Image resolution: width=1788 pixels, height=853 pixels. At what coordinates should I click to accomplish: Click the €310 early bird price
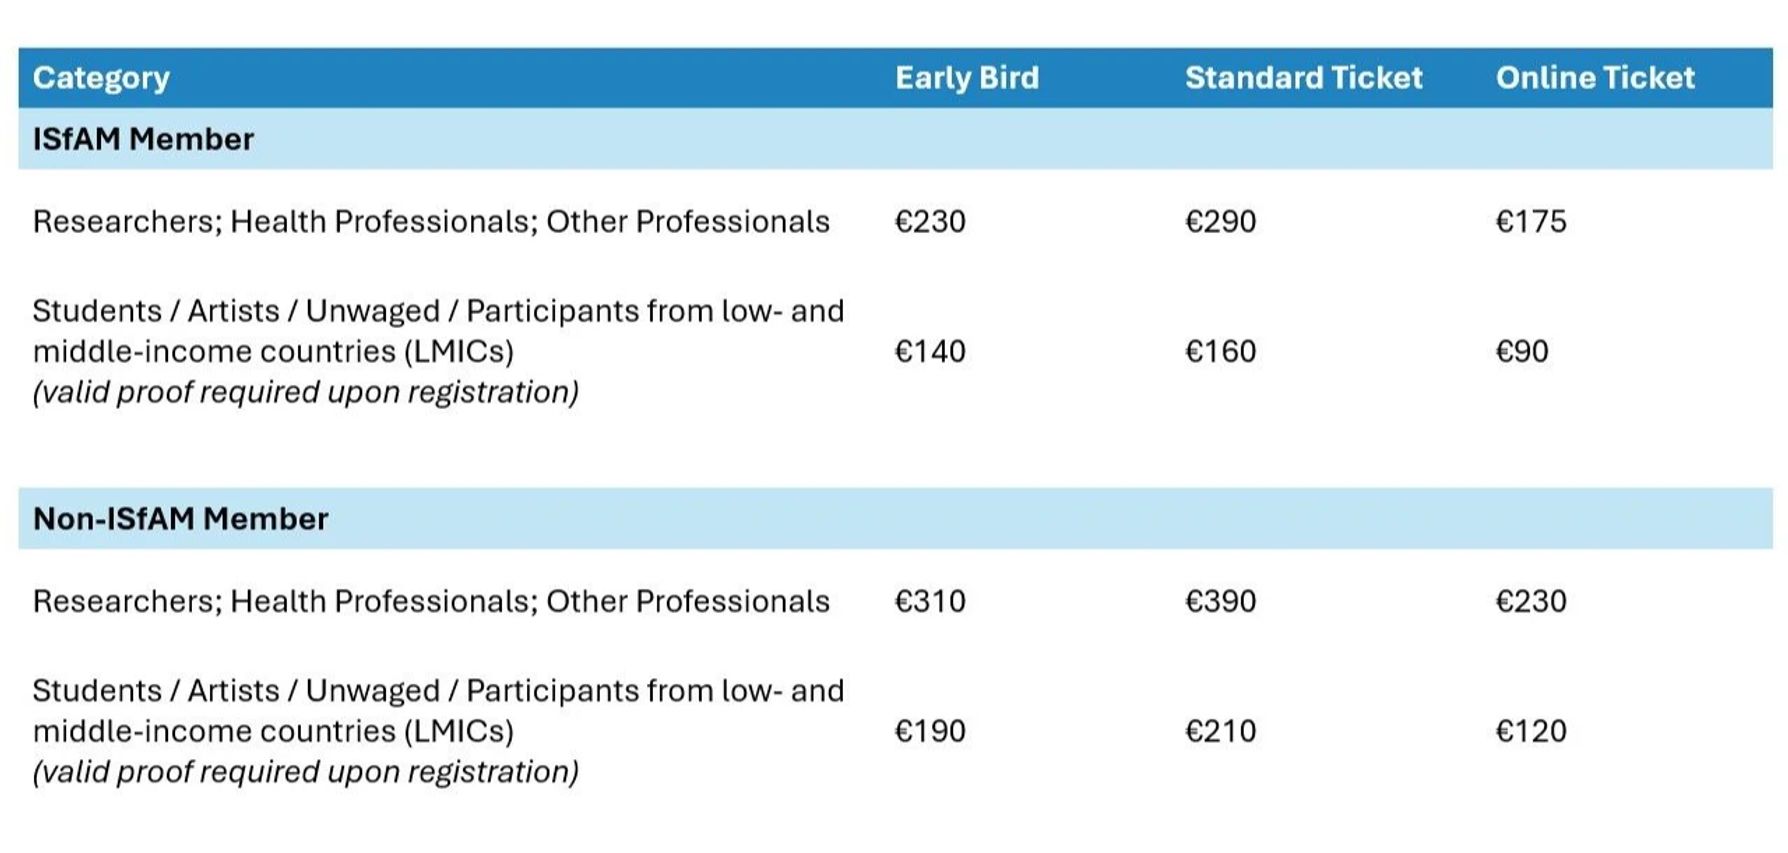point(930,601)
